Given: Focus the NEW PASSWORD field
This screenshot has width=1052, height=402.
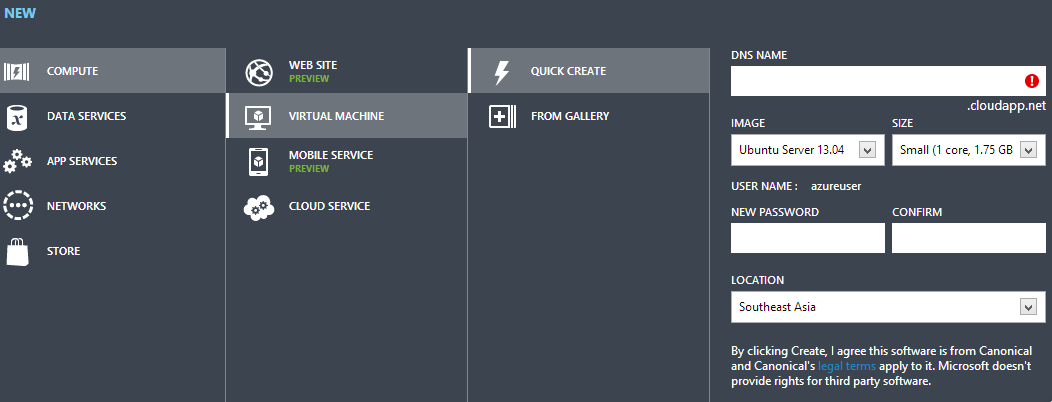Looking at the screenshot, I should point(808,238).
